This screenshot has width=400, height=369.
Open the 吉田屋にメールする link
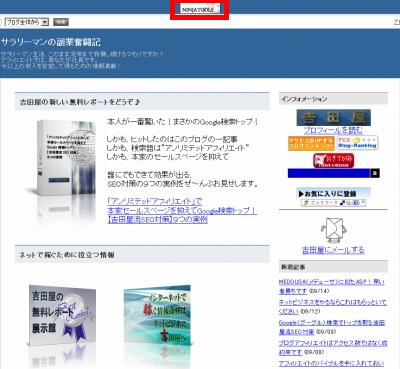pos(333,250)
